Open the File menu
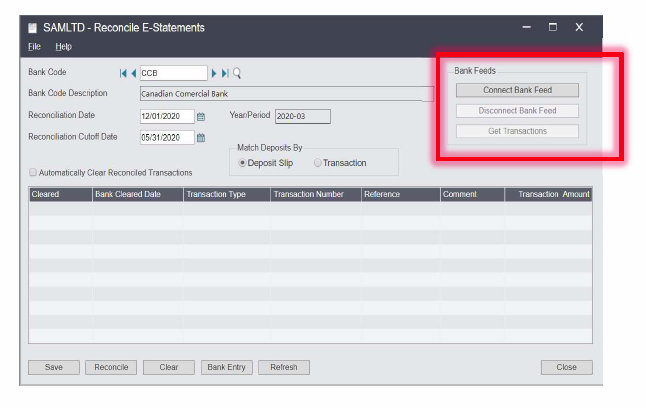 34,46
